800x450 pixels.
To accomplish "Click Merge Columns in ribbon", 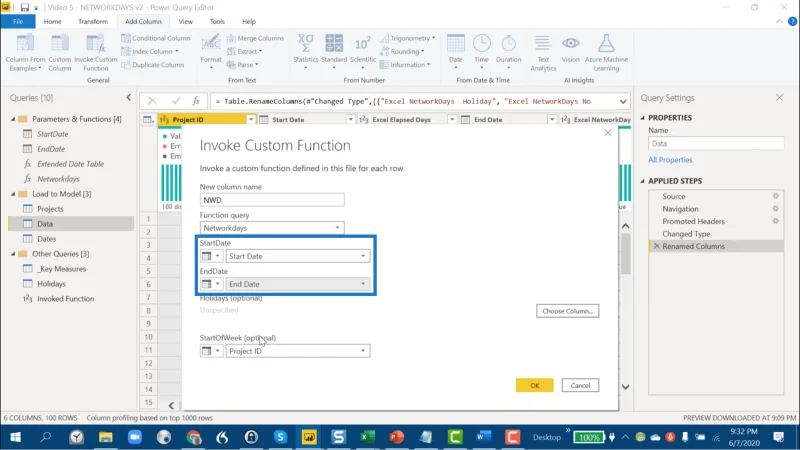I will point(255,38).
